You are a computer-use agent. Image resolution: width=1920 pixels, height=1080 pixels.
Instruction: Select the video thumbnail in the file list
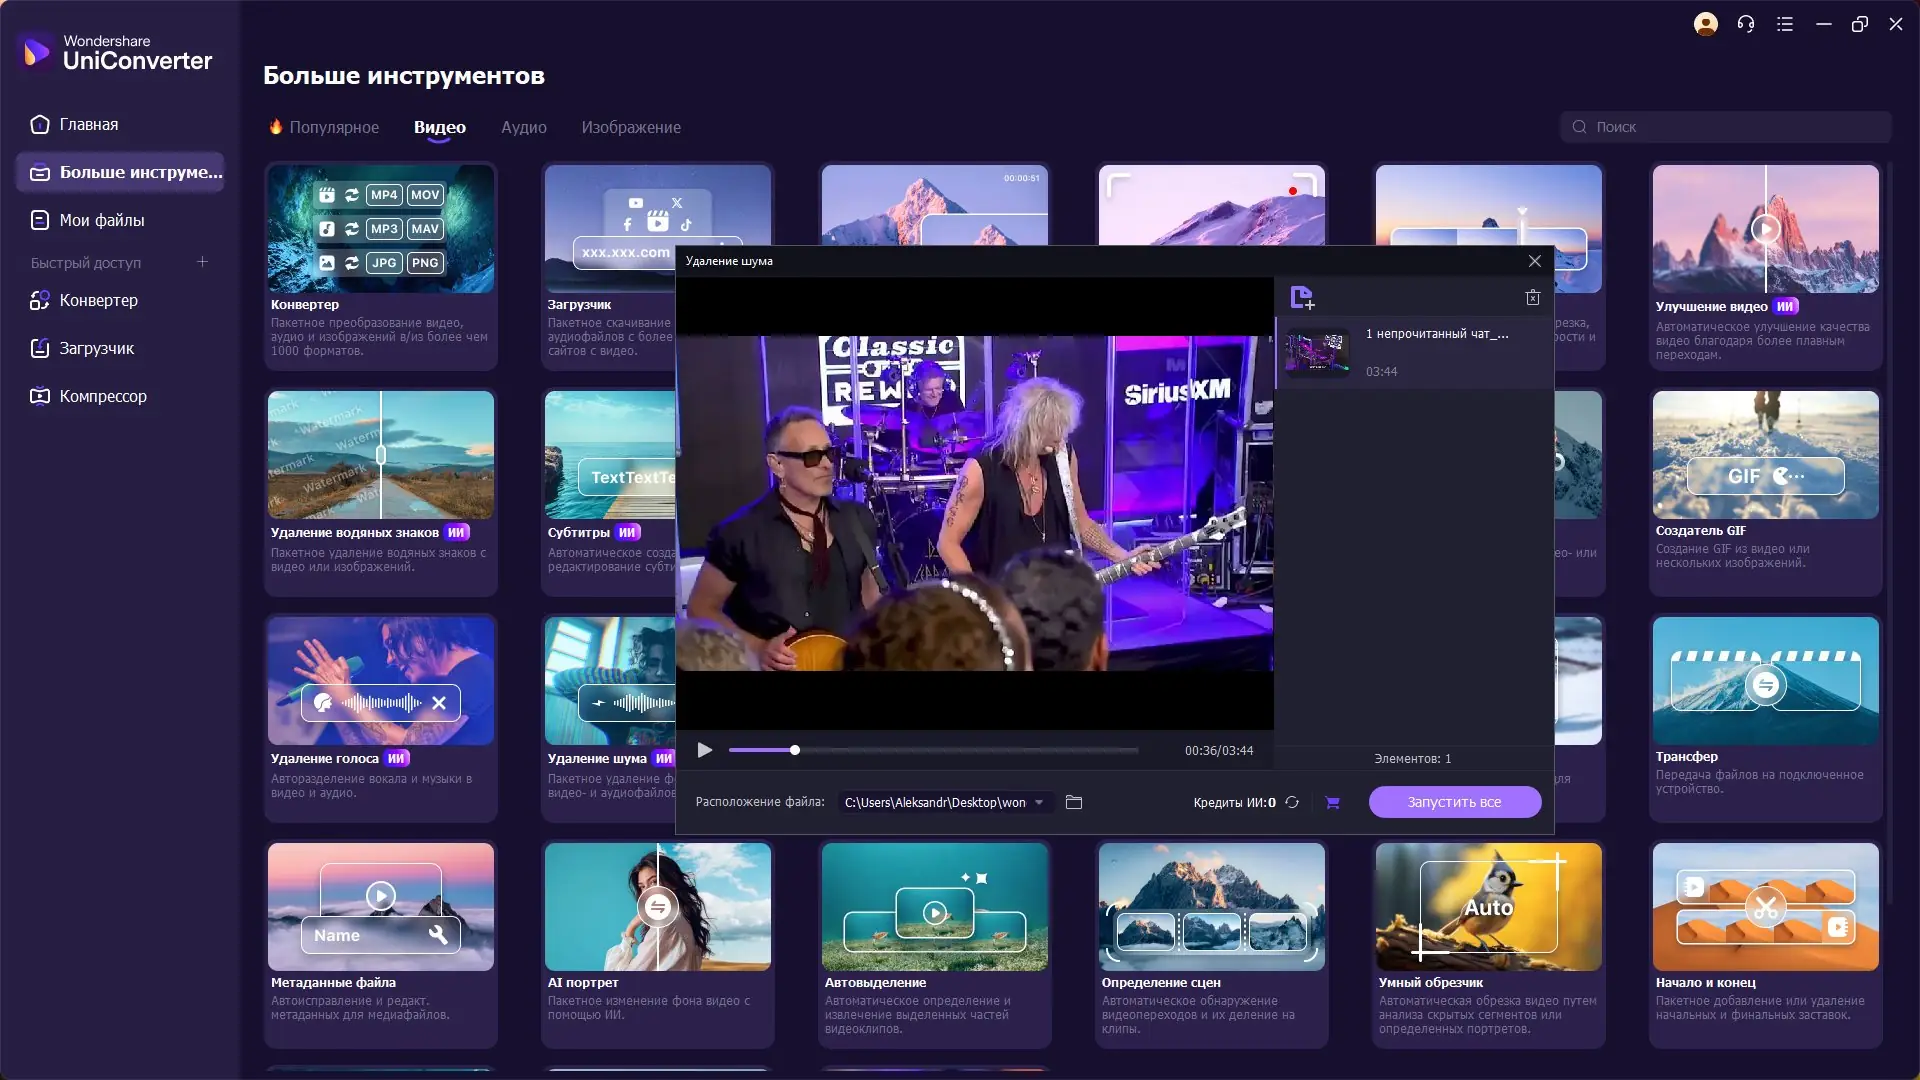[x=1316, y=353]
